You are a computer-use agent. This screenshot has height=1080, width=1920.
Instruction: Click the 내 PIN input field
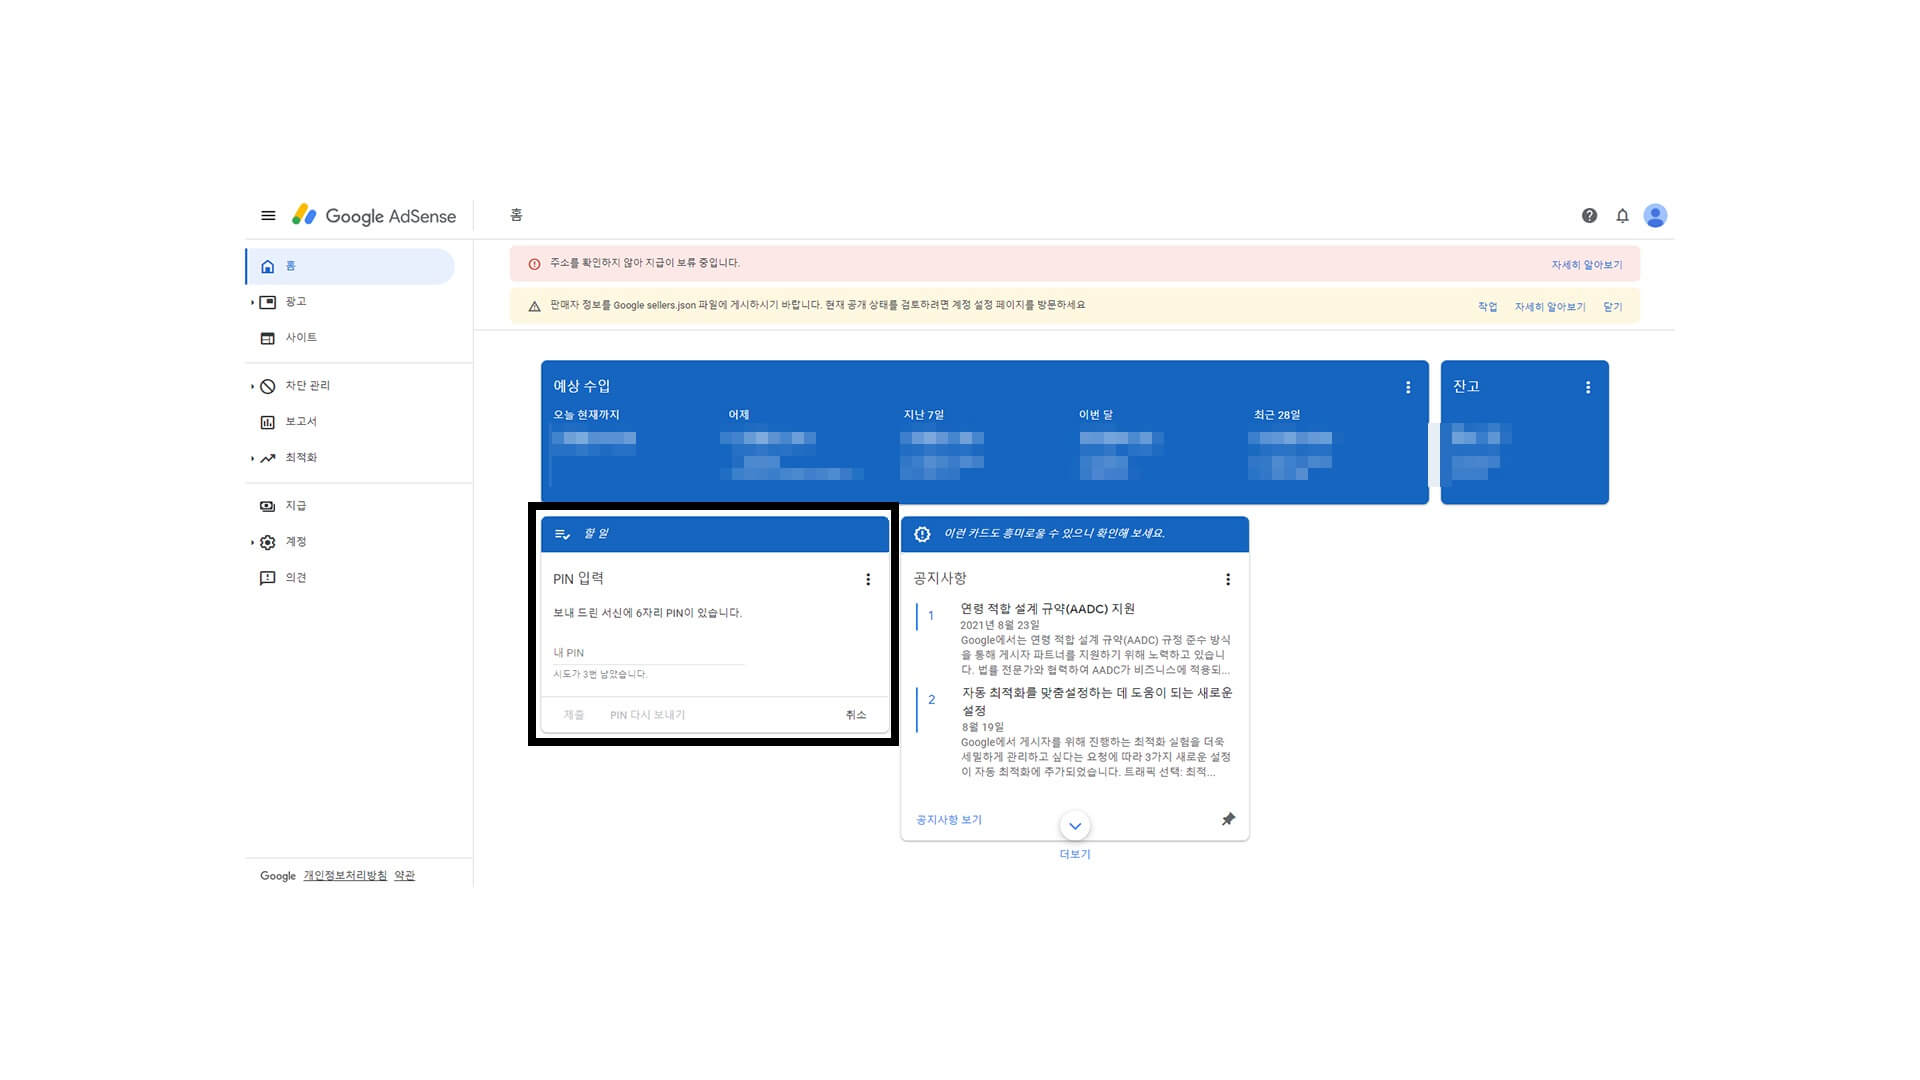click(648, 652)
